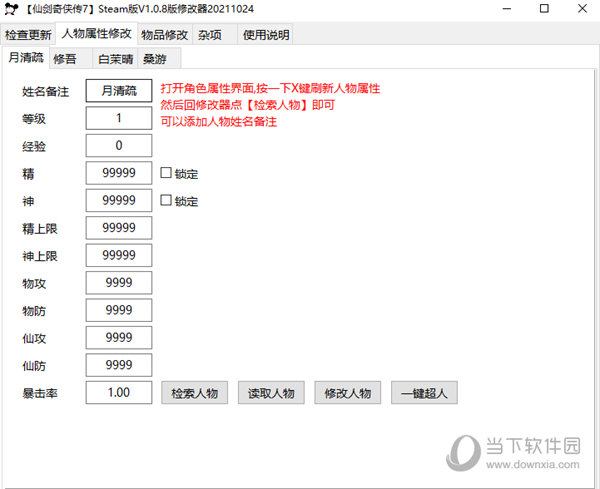Switch to the 白茉晴 character tab
The width and height of the screenshot is (600, 489).
click(115, 59)
